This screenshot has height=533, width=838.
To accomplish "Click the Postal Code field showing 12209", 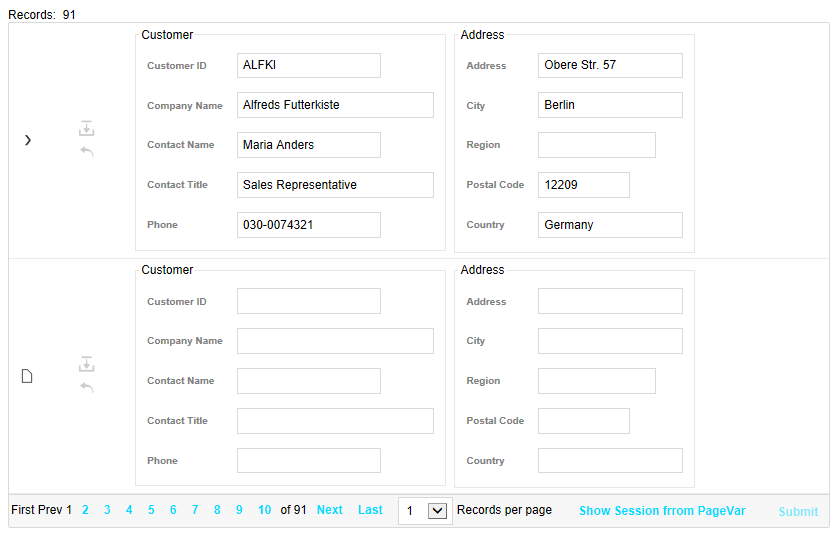I will pos(584,185).
